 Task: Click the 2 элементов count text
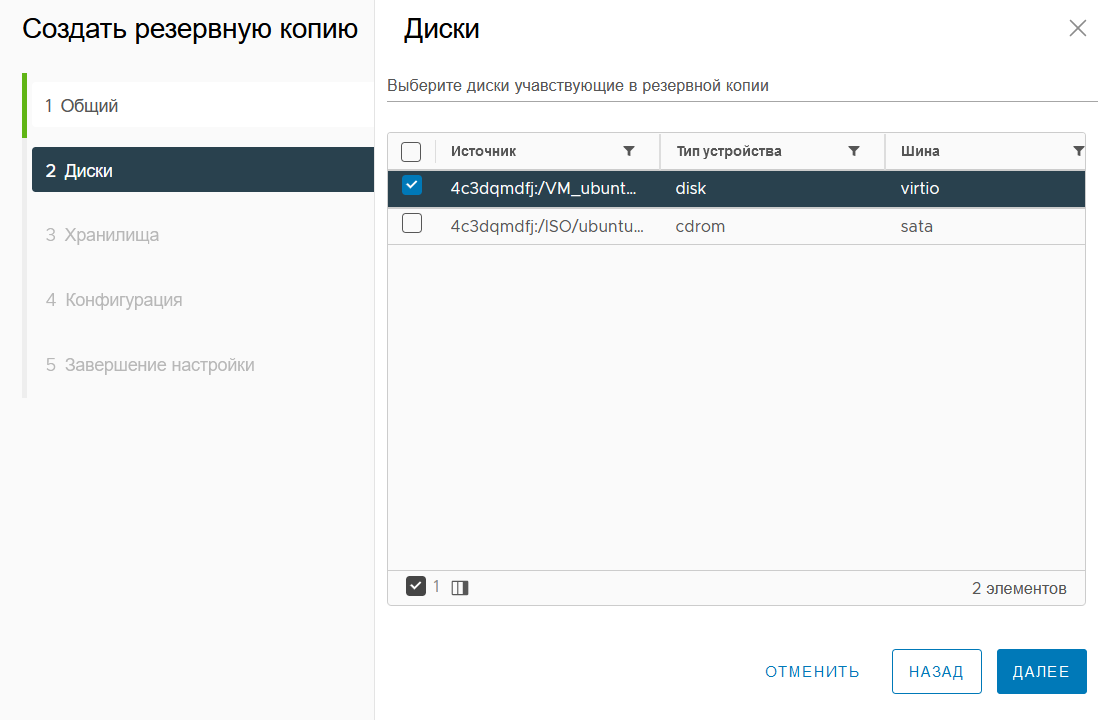(1019, 588)
